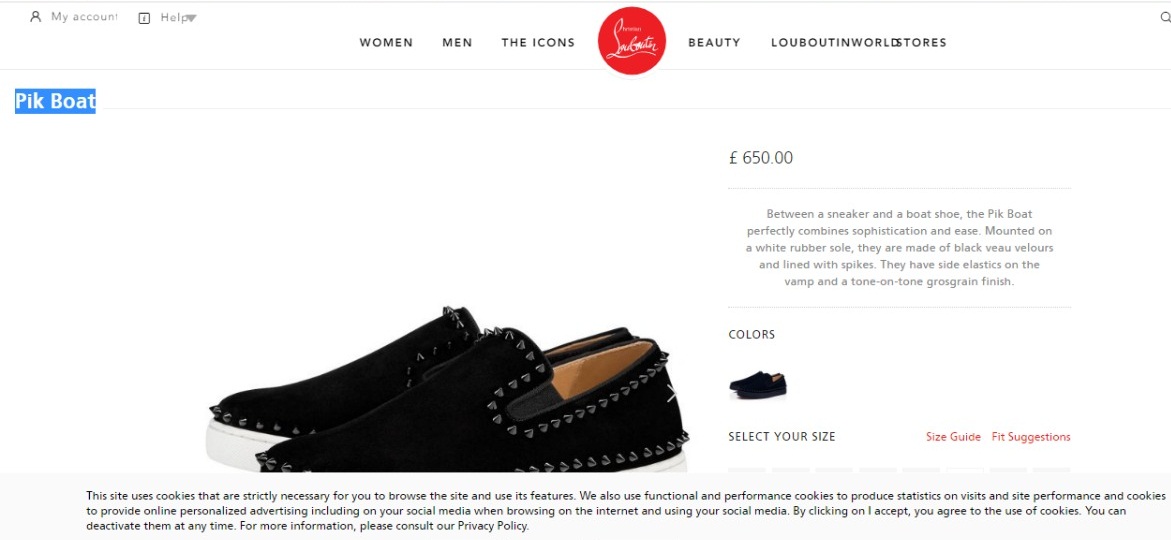Go to the STORES page

(x=922, y=43)
